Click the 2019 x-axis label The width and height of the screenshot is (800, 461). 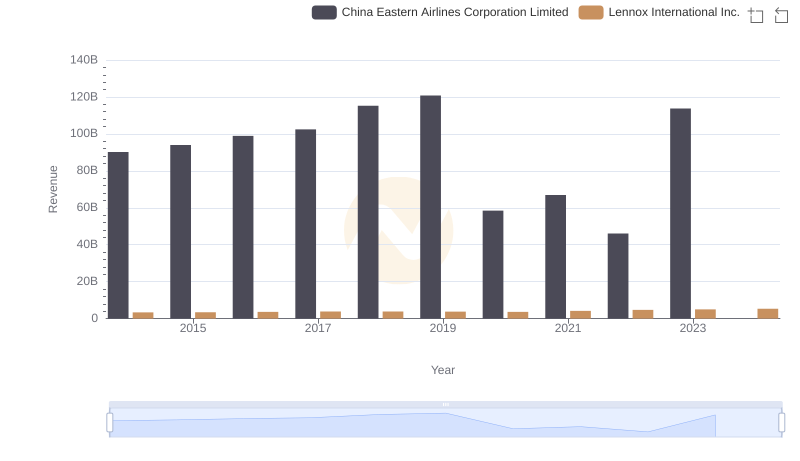443,328
